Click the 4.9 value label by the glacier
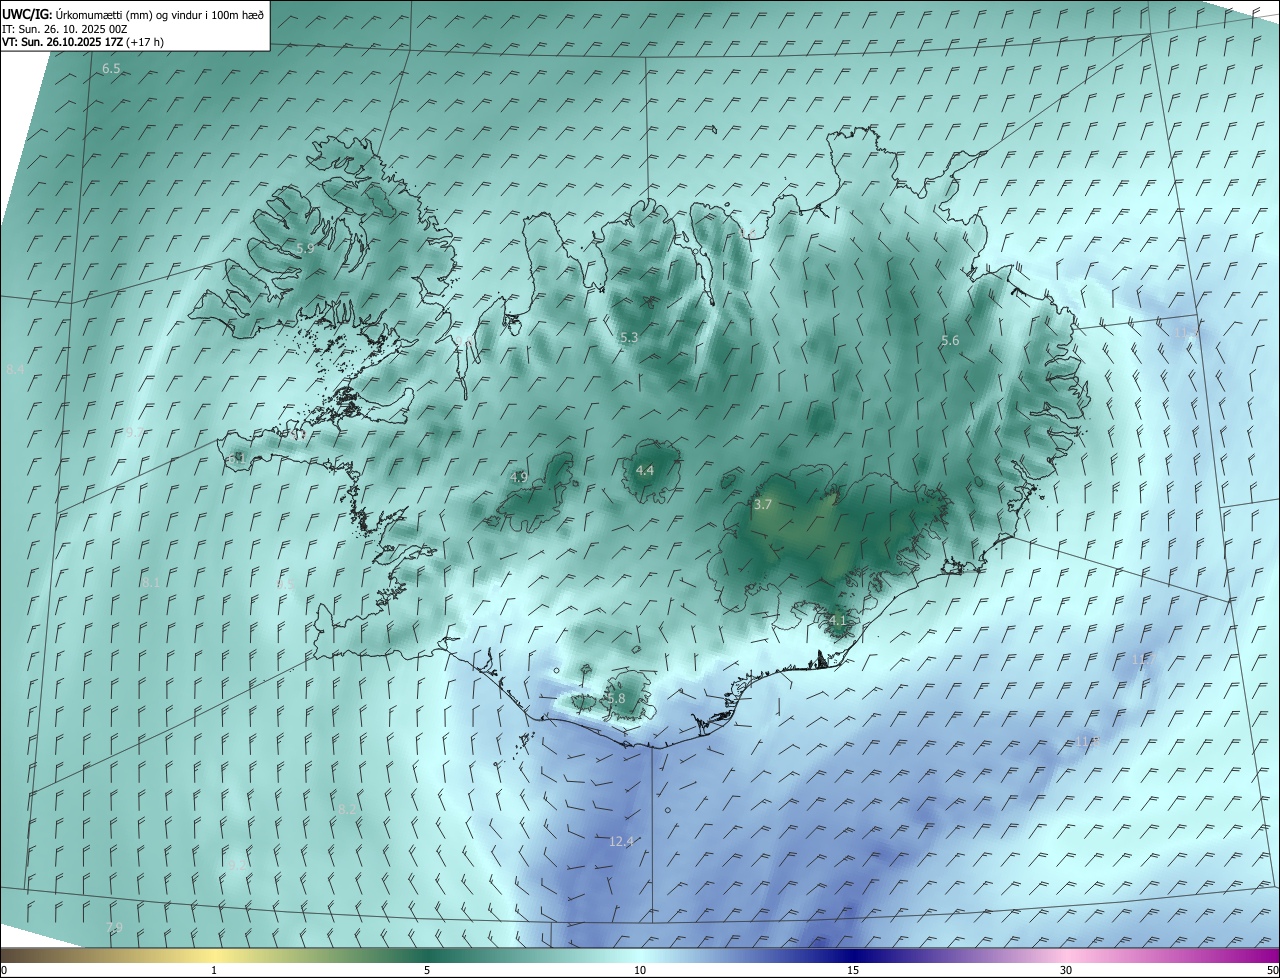The image size is (1280, 978). (x=518, y=477)
